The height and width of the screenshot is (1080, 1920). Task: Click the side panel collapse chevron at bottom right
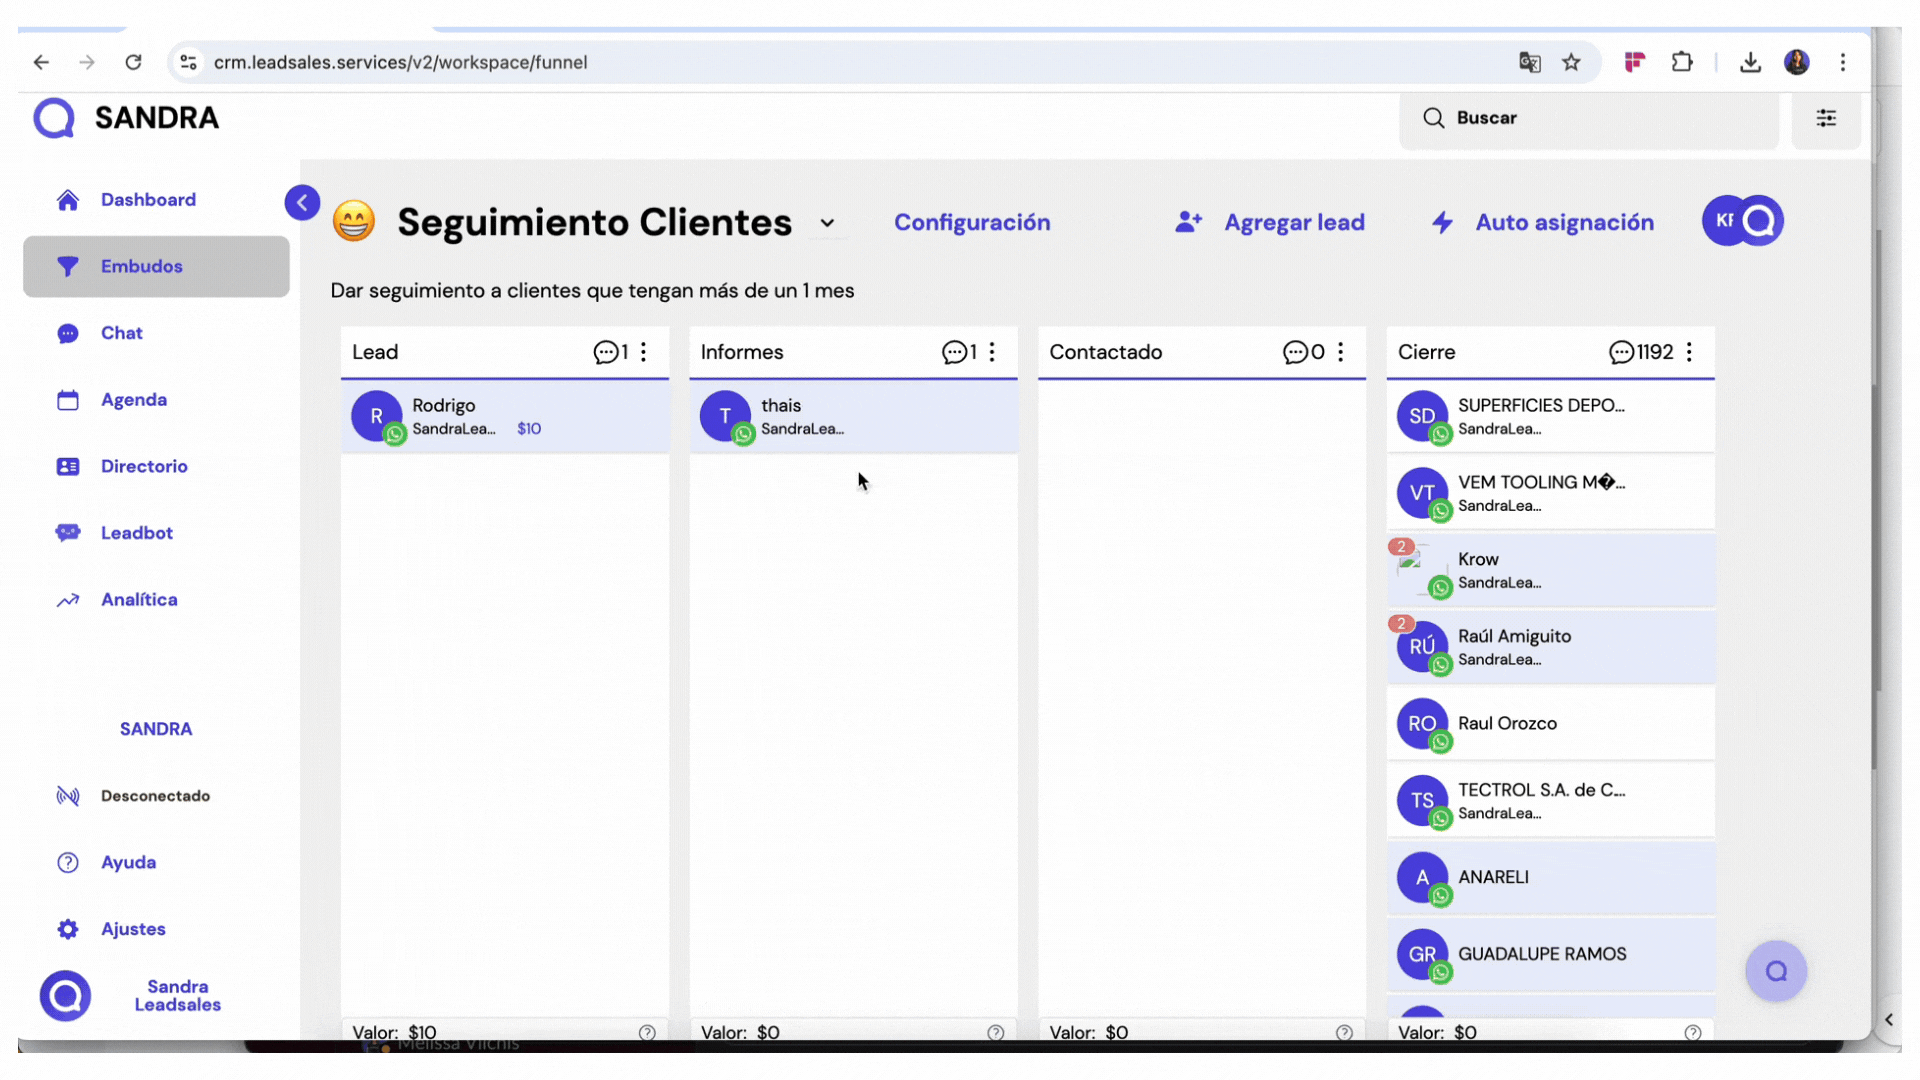tap(1888, 1020)
